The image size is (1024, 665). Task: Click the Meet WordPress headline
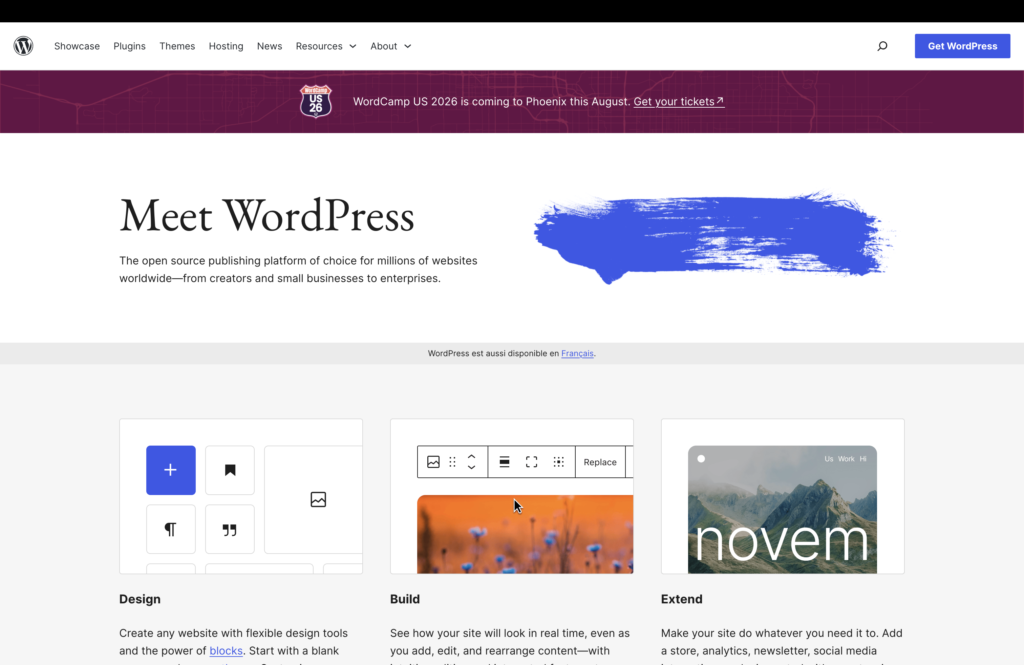click(267, 216)
